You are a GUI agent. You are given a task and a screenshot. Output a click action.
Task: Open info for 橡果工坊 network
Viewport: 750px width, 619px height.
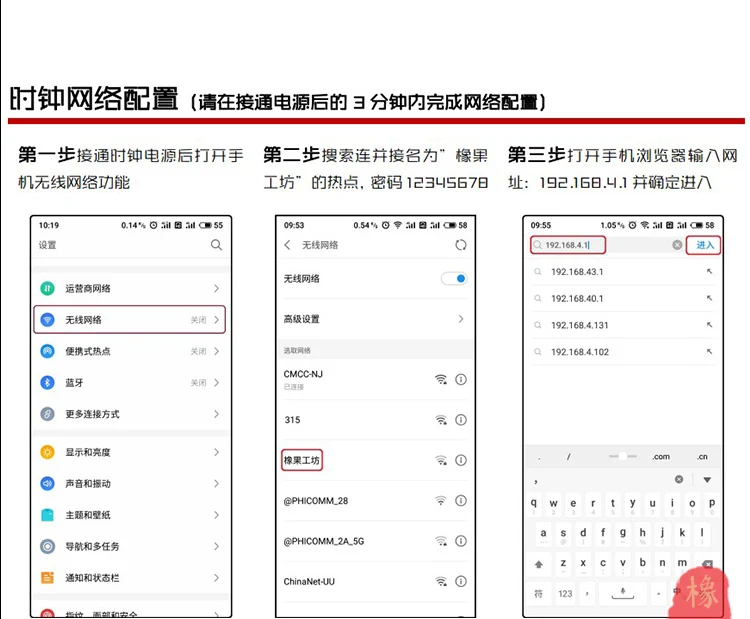click(461, 460)
